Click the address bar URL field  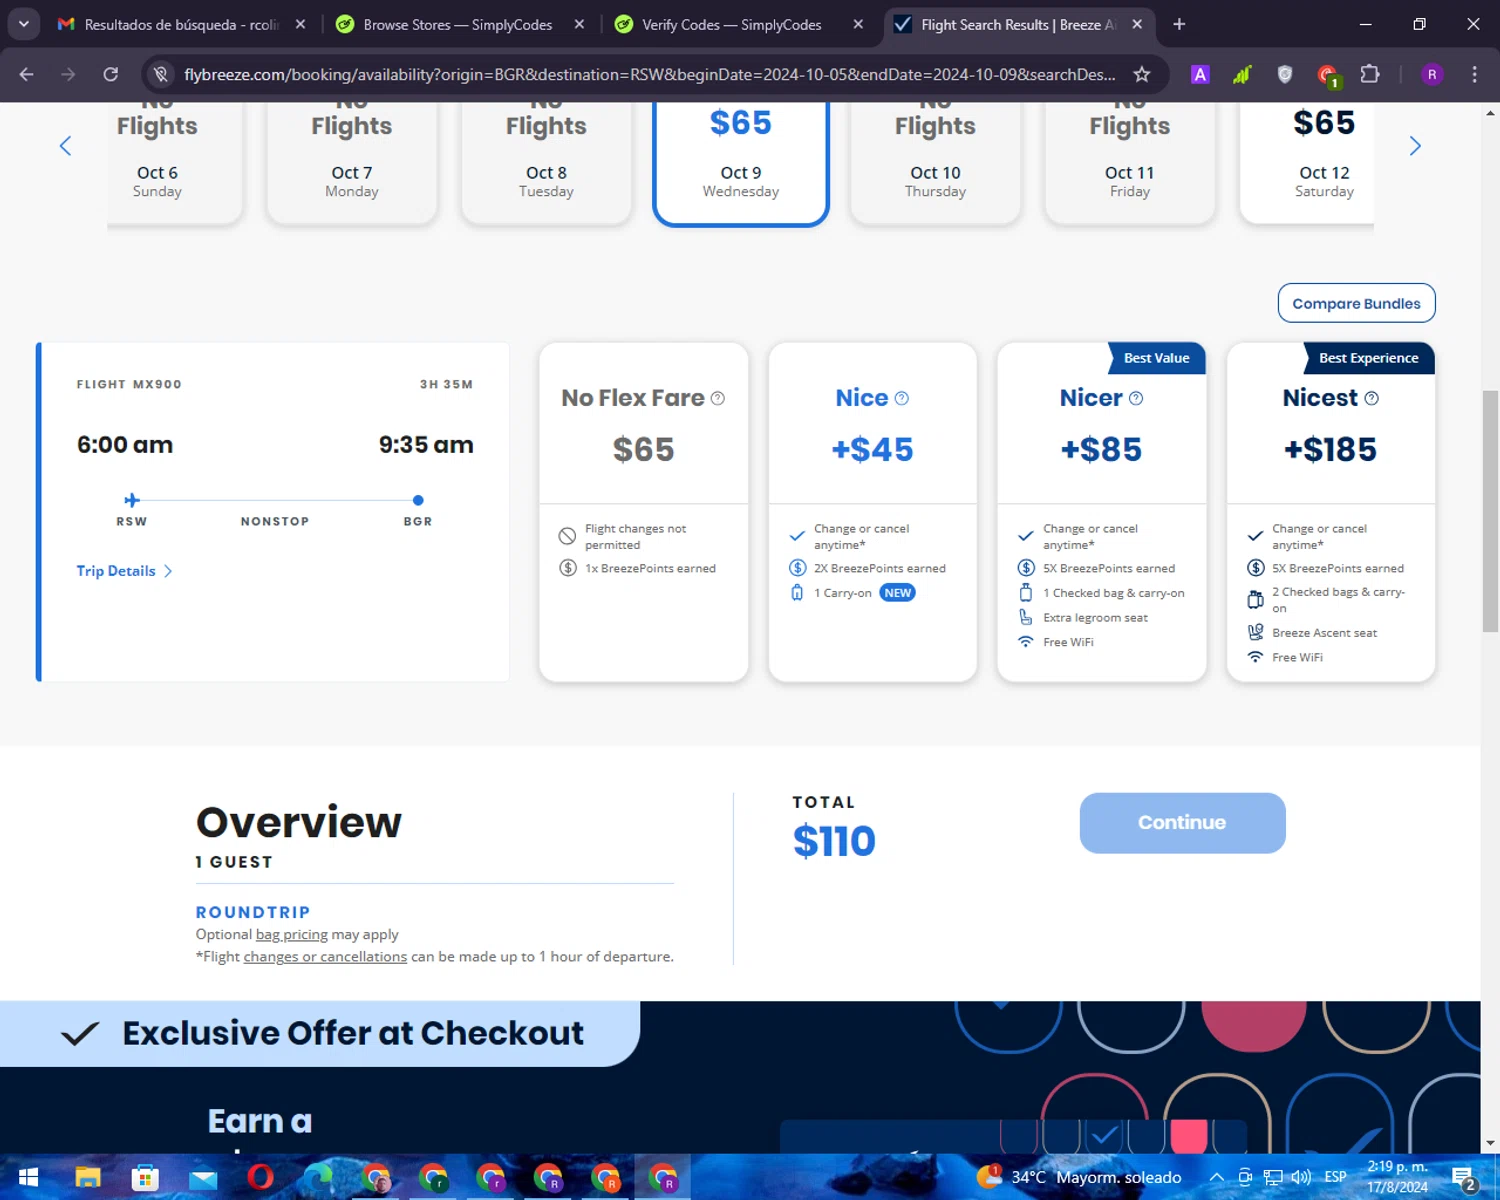point(650,74)
